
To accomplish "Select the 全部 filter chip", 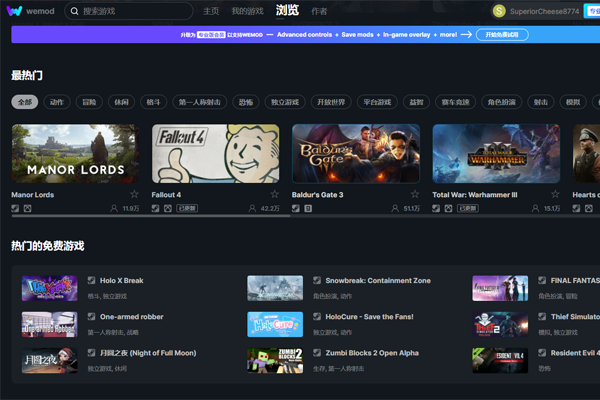I will (25, 102).
